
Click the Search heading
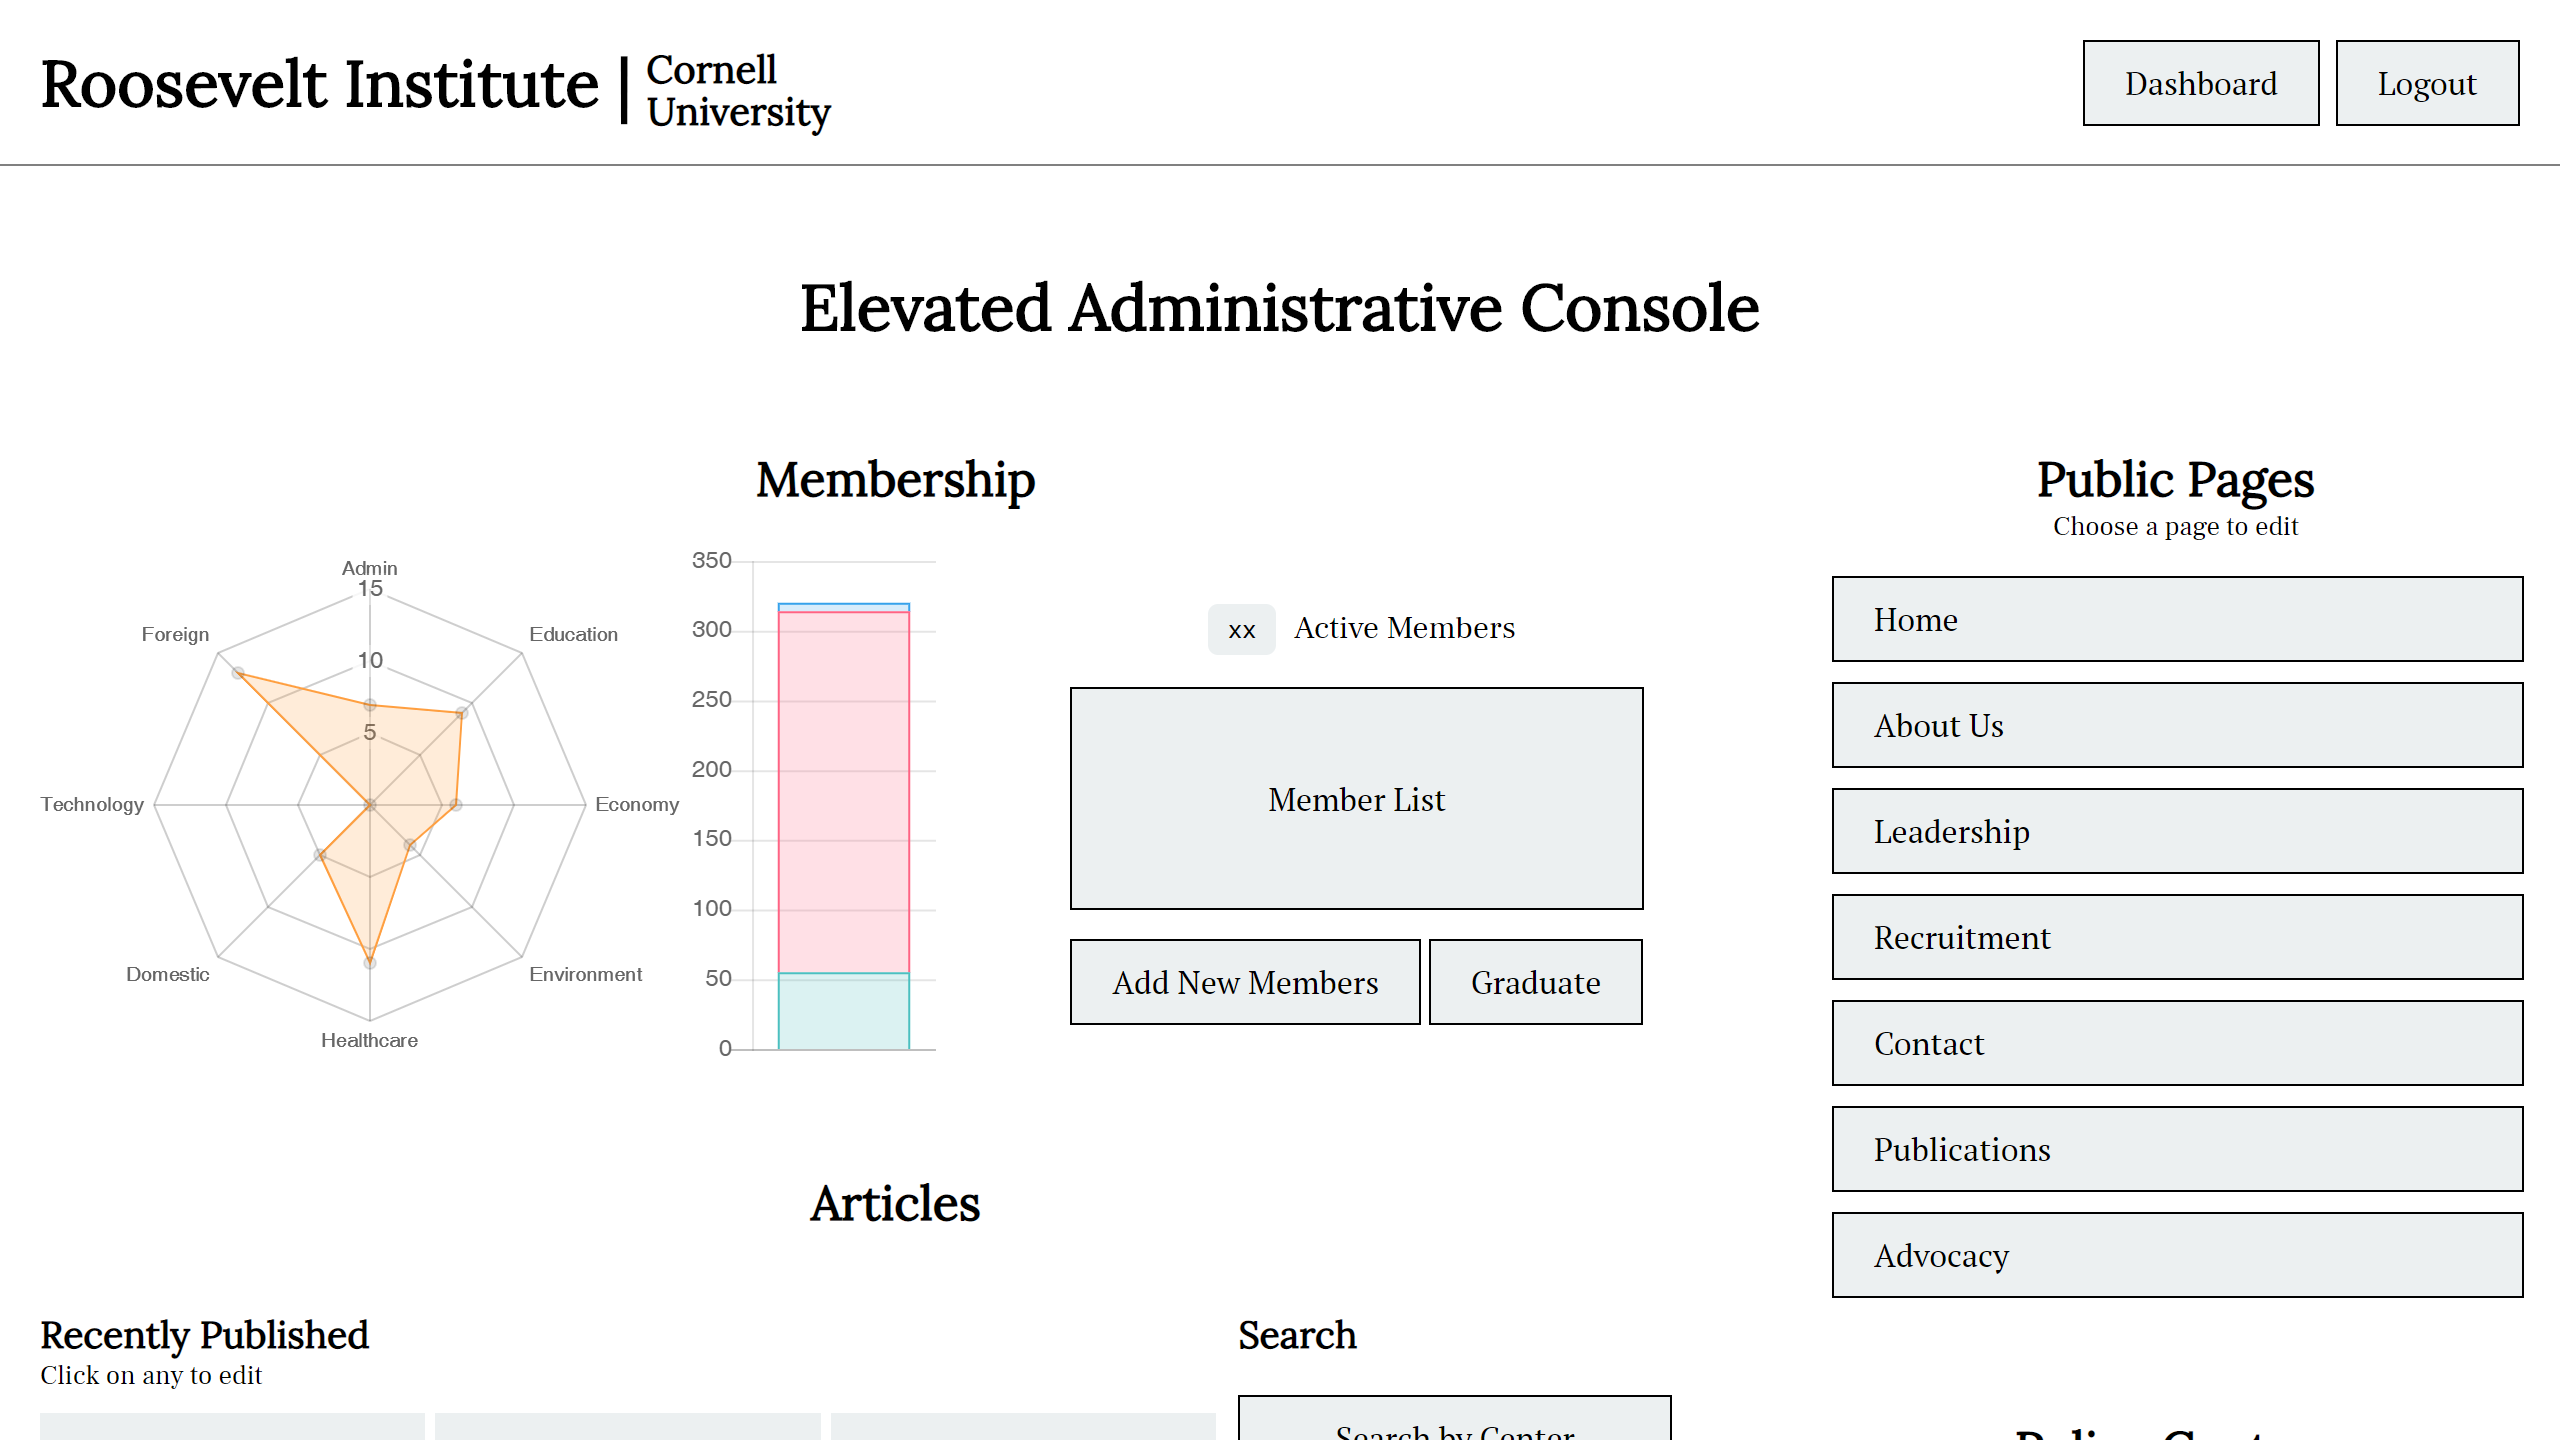[x=1297, y=1335]
